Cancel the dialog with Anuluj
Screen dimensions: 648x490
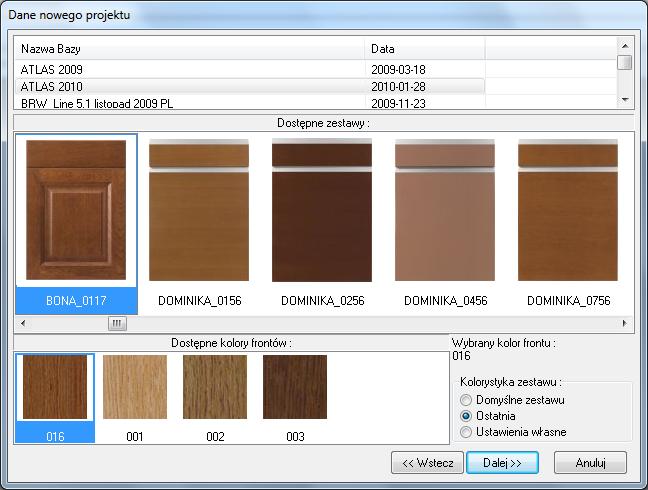click(x=590, y=463)
